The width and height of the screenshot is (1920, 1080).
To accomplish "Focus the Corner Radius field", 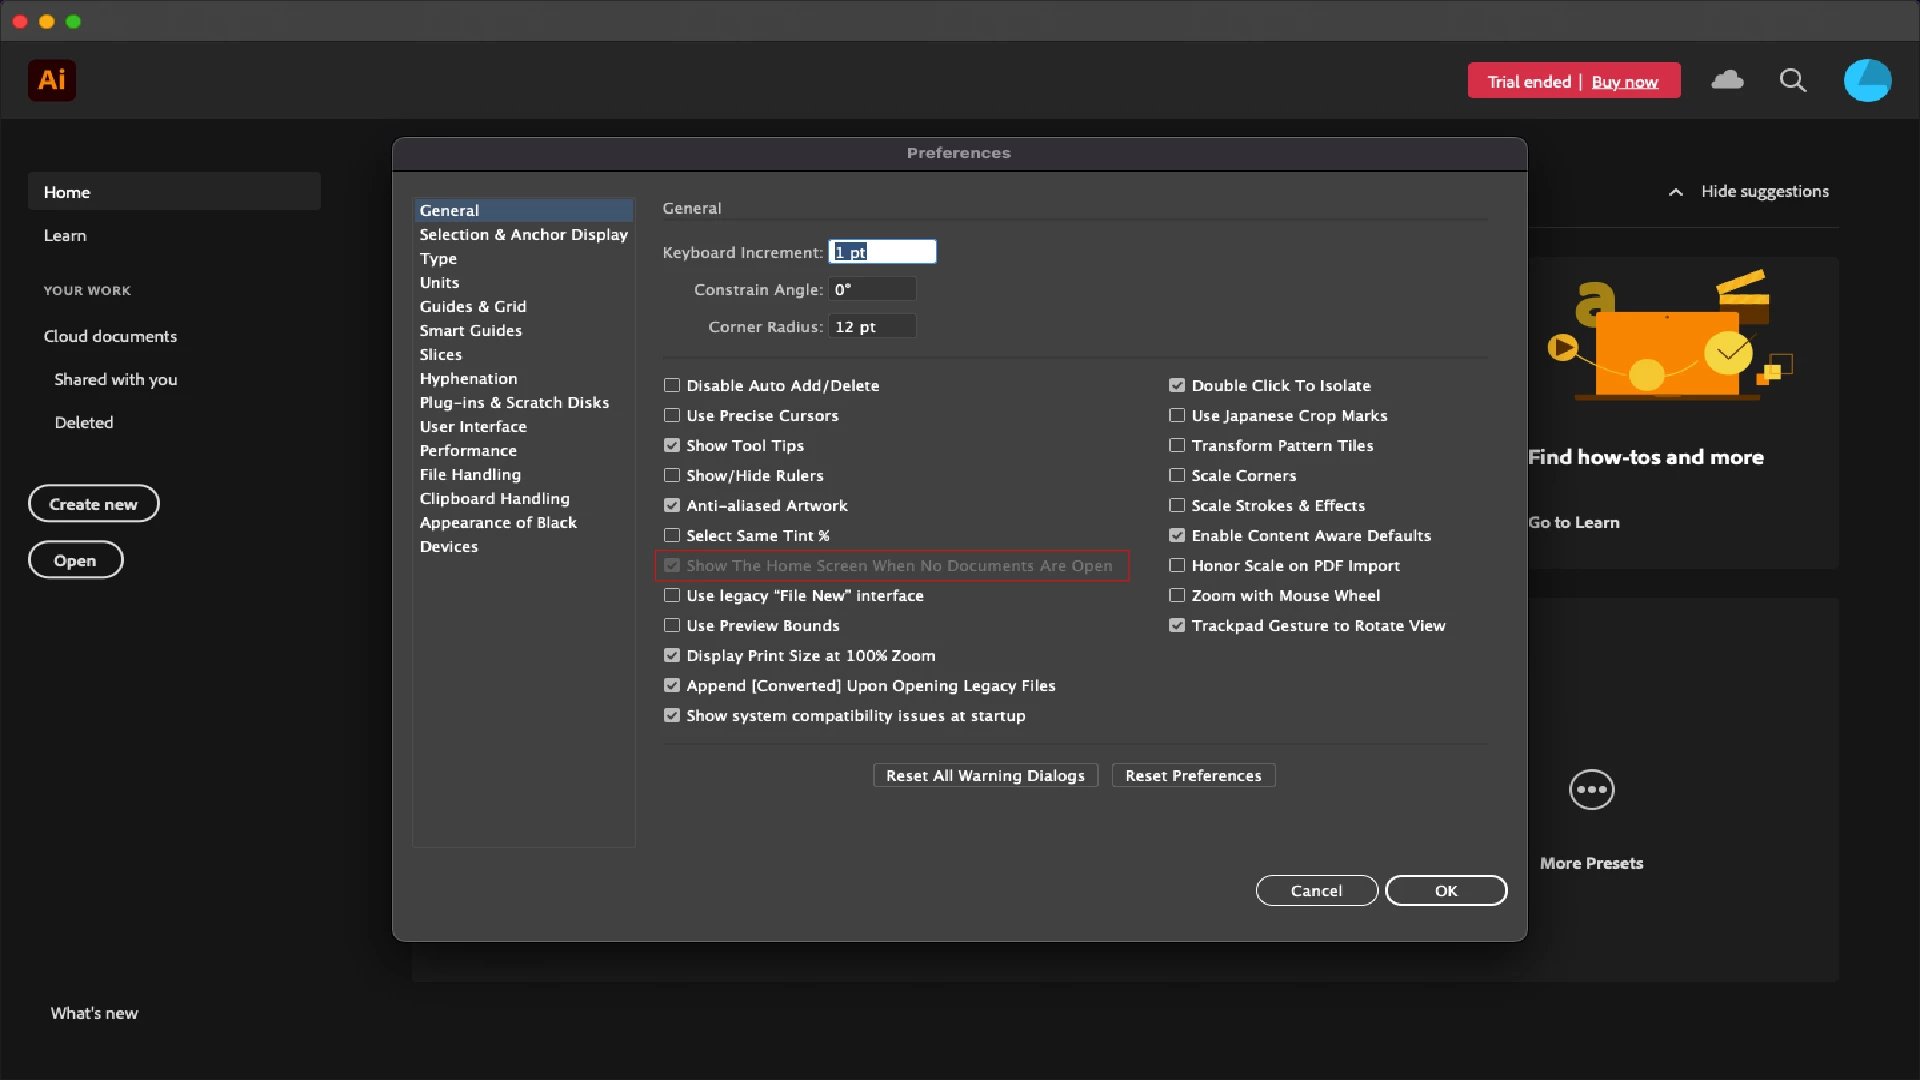I will click(x=872, y=326).
